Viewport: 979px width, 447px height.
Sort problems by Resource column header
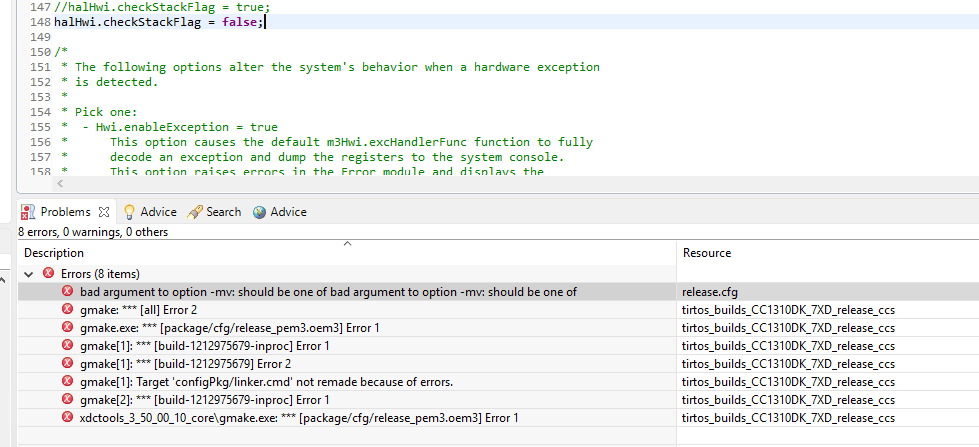point(706,253)
